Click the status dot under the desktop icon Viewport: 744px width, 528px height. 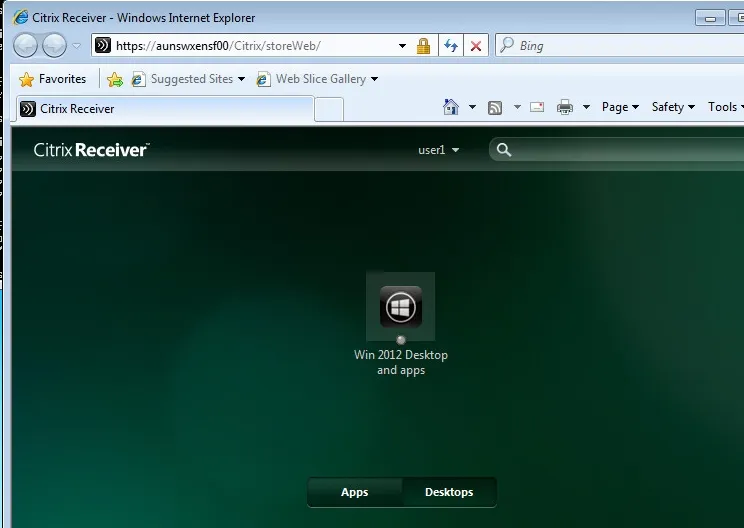click(x=401, y=340)
